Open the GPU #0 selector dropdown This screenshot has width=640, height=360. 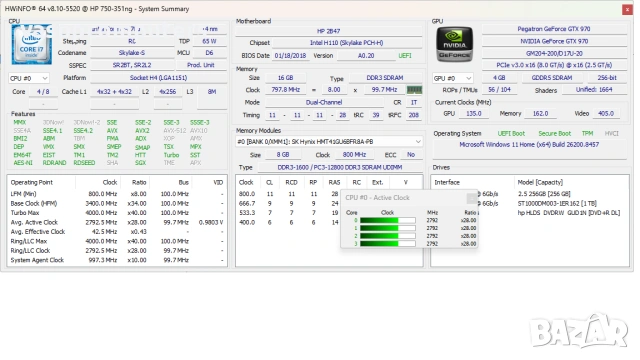click(452, 78)
